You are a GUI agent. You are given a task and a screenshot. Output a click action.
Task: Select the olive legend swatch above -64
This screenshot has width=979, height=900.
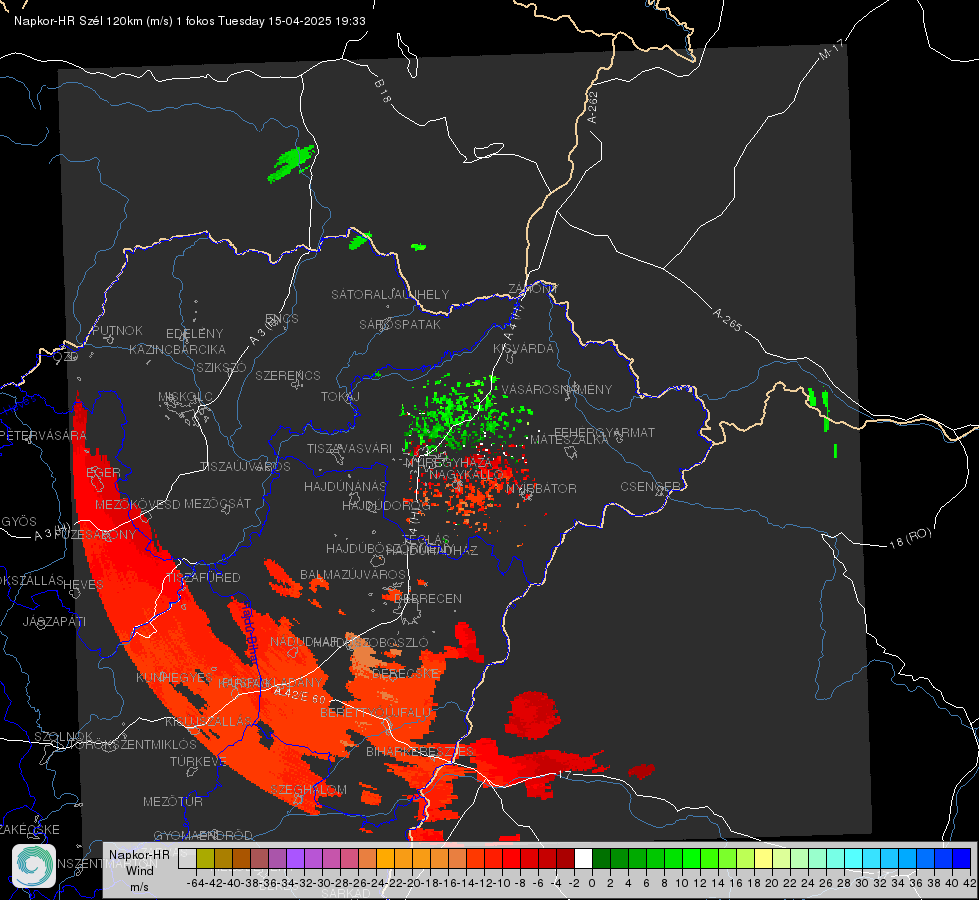[205, 859]
